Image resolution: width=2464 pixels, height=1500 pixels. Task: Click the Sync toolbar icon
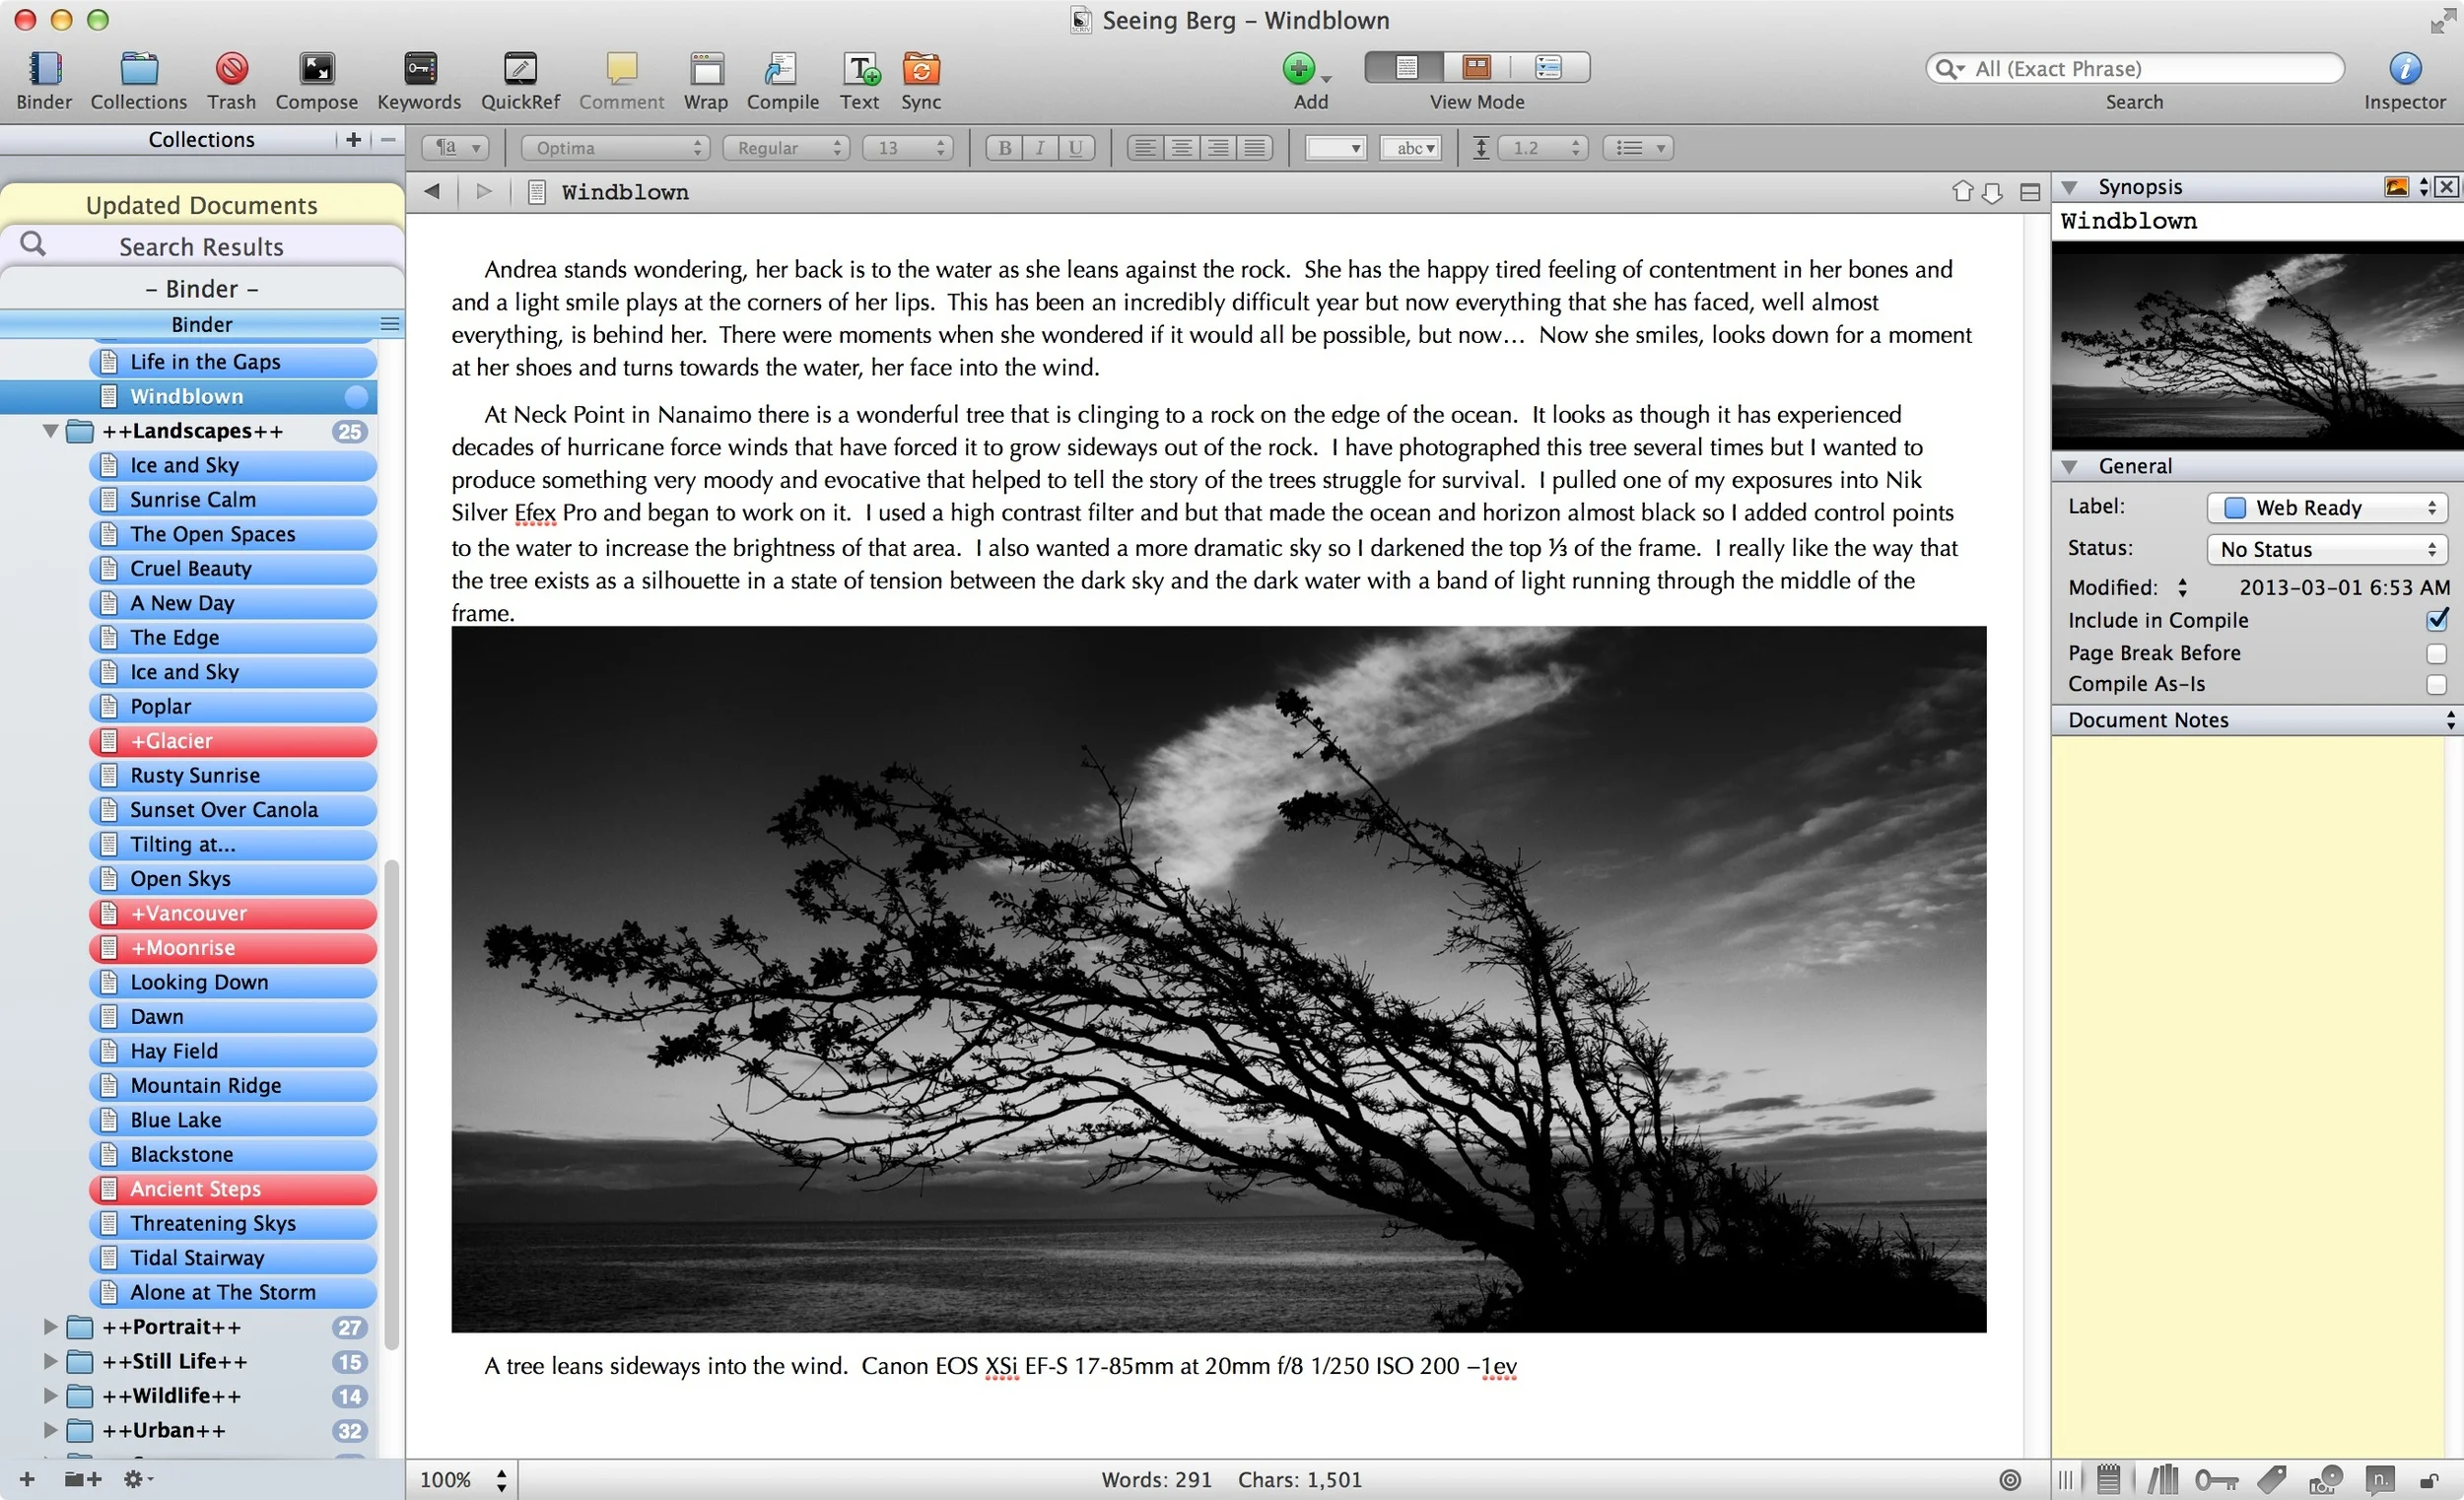920,69
